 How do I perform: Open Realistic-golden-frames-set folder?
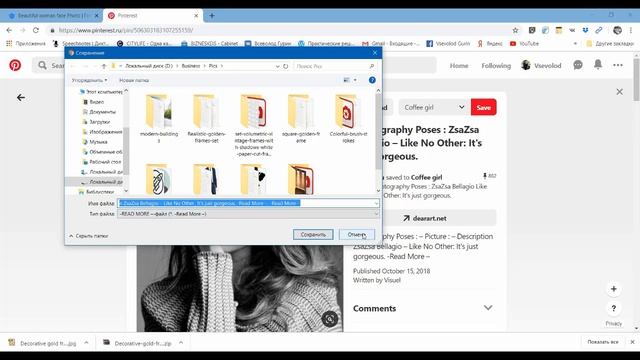coord(206,118)
